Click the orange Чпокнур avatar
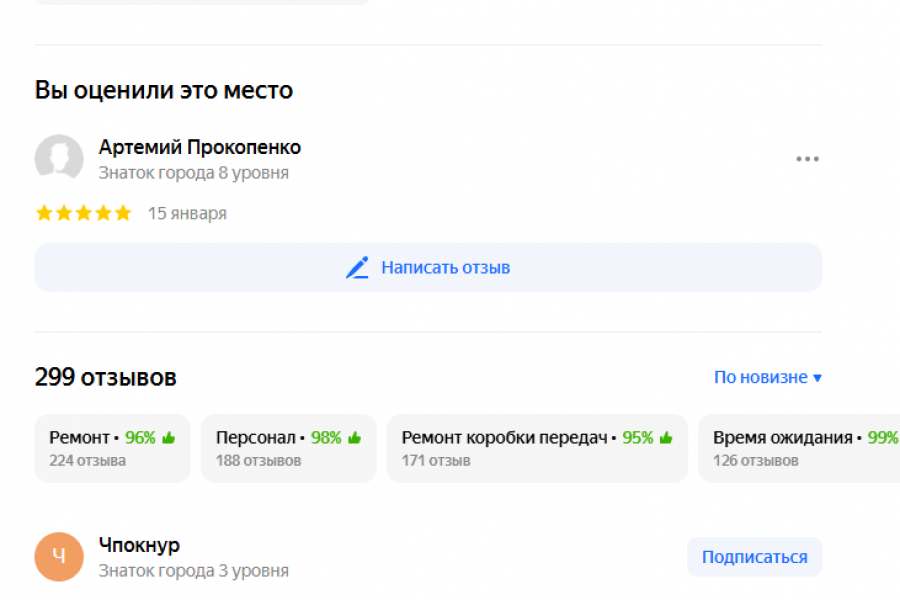900x600 pixels. pos(59,557)
